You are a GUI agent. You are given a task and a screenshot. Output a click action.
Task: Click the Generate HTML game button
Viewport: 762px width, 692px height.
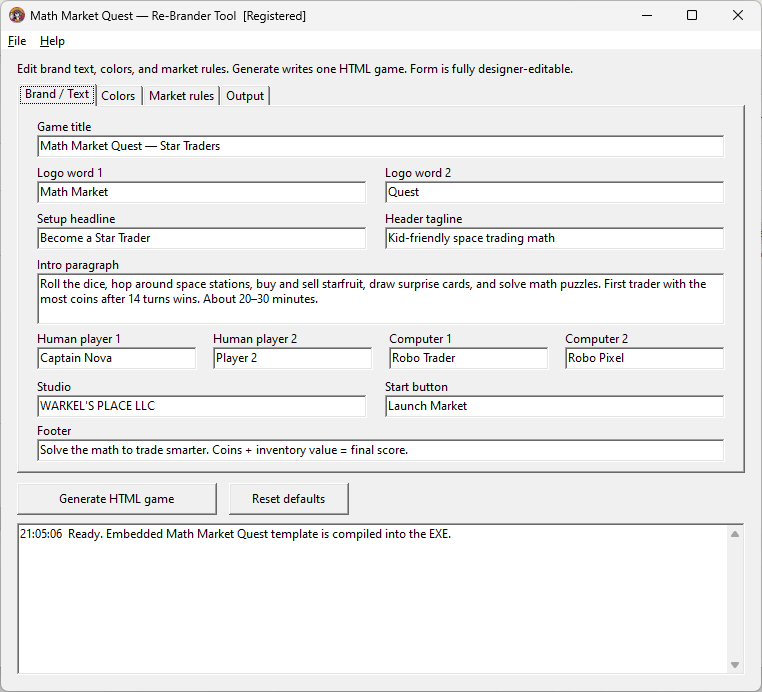[x=117, y=499]
